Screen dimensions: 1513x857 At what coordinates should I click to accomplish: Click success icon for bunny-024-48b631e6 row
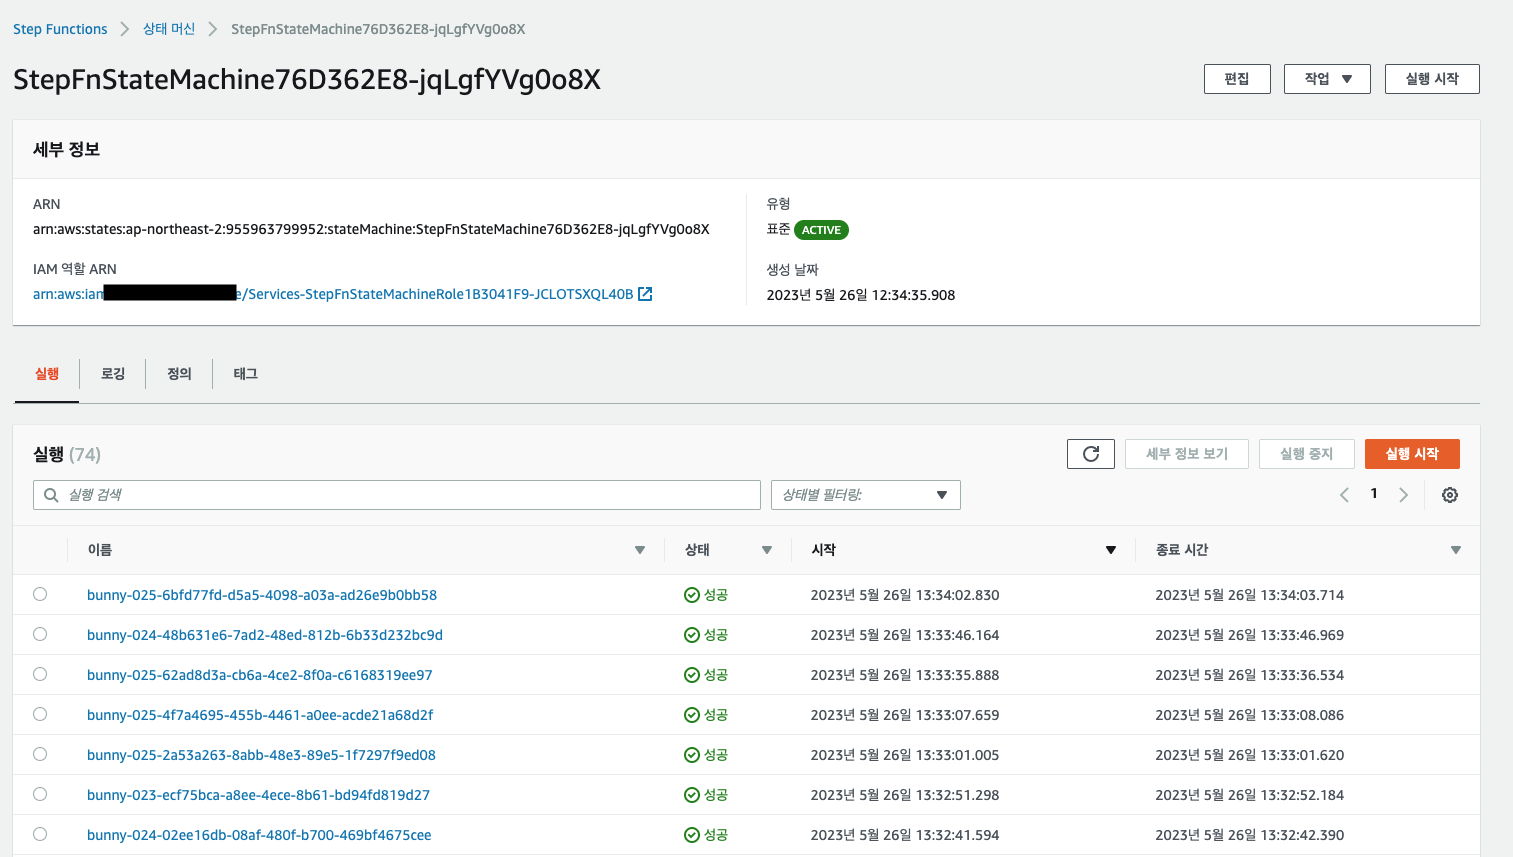(691, 635)
